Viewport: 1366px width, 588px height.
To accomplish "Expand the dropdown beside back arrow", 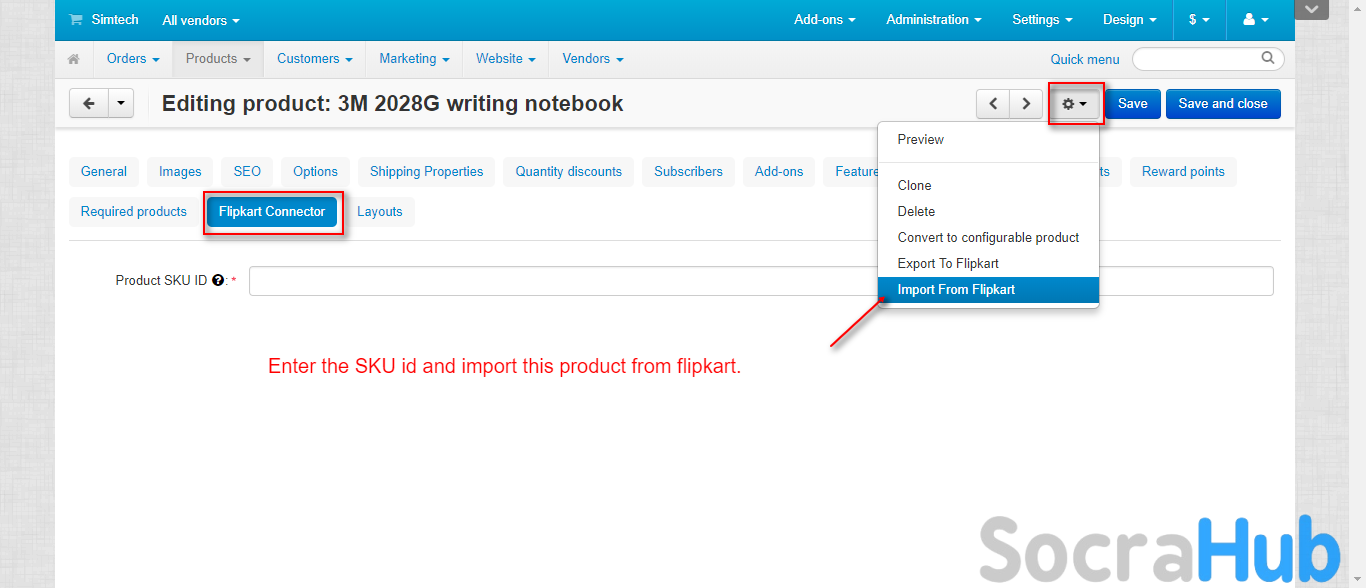I will tap(121, 103).
